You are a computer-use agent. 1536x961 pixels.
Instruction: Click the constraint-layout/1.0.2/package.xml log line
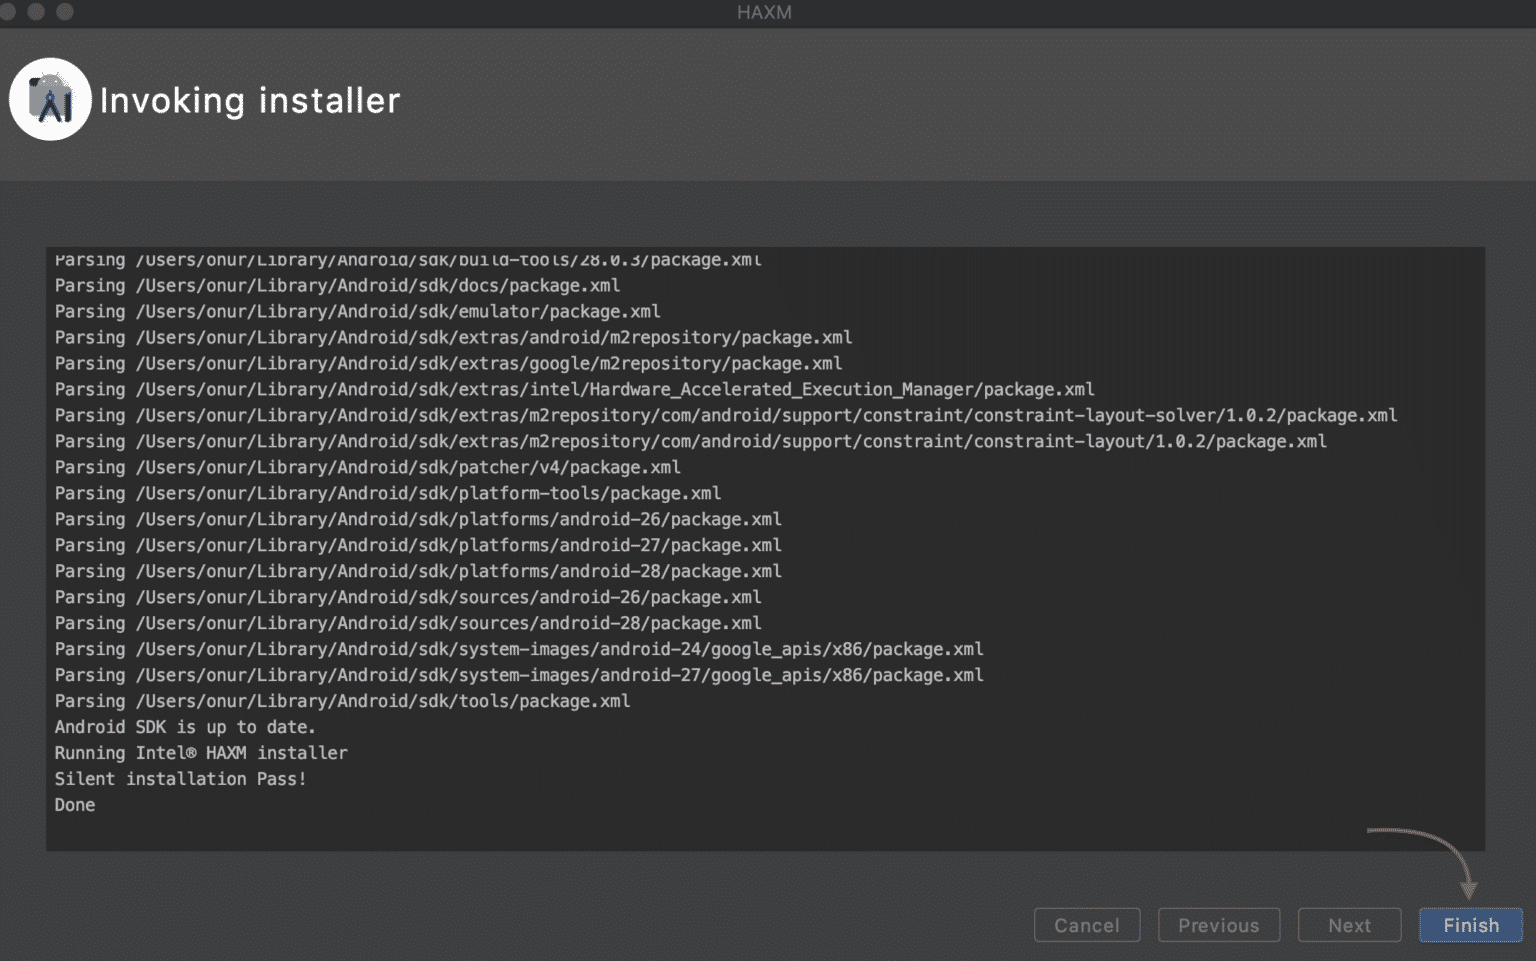[690, 441]
